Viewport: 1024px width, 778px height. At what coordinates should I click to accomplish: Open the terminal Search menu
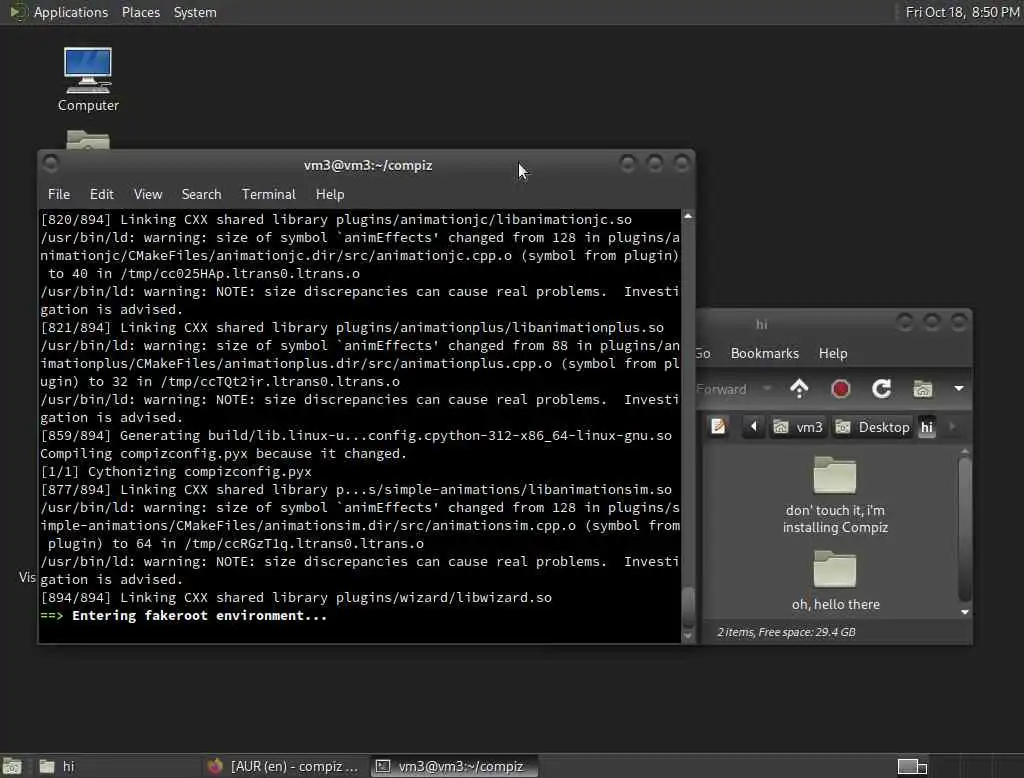coord(201,195)
